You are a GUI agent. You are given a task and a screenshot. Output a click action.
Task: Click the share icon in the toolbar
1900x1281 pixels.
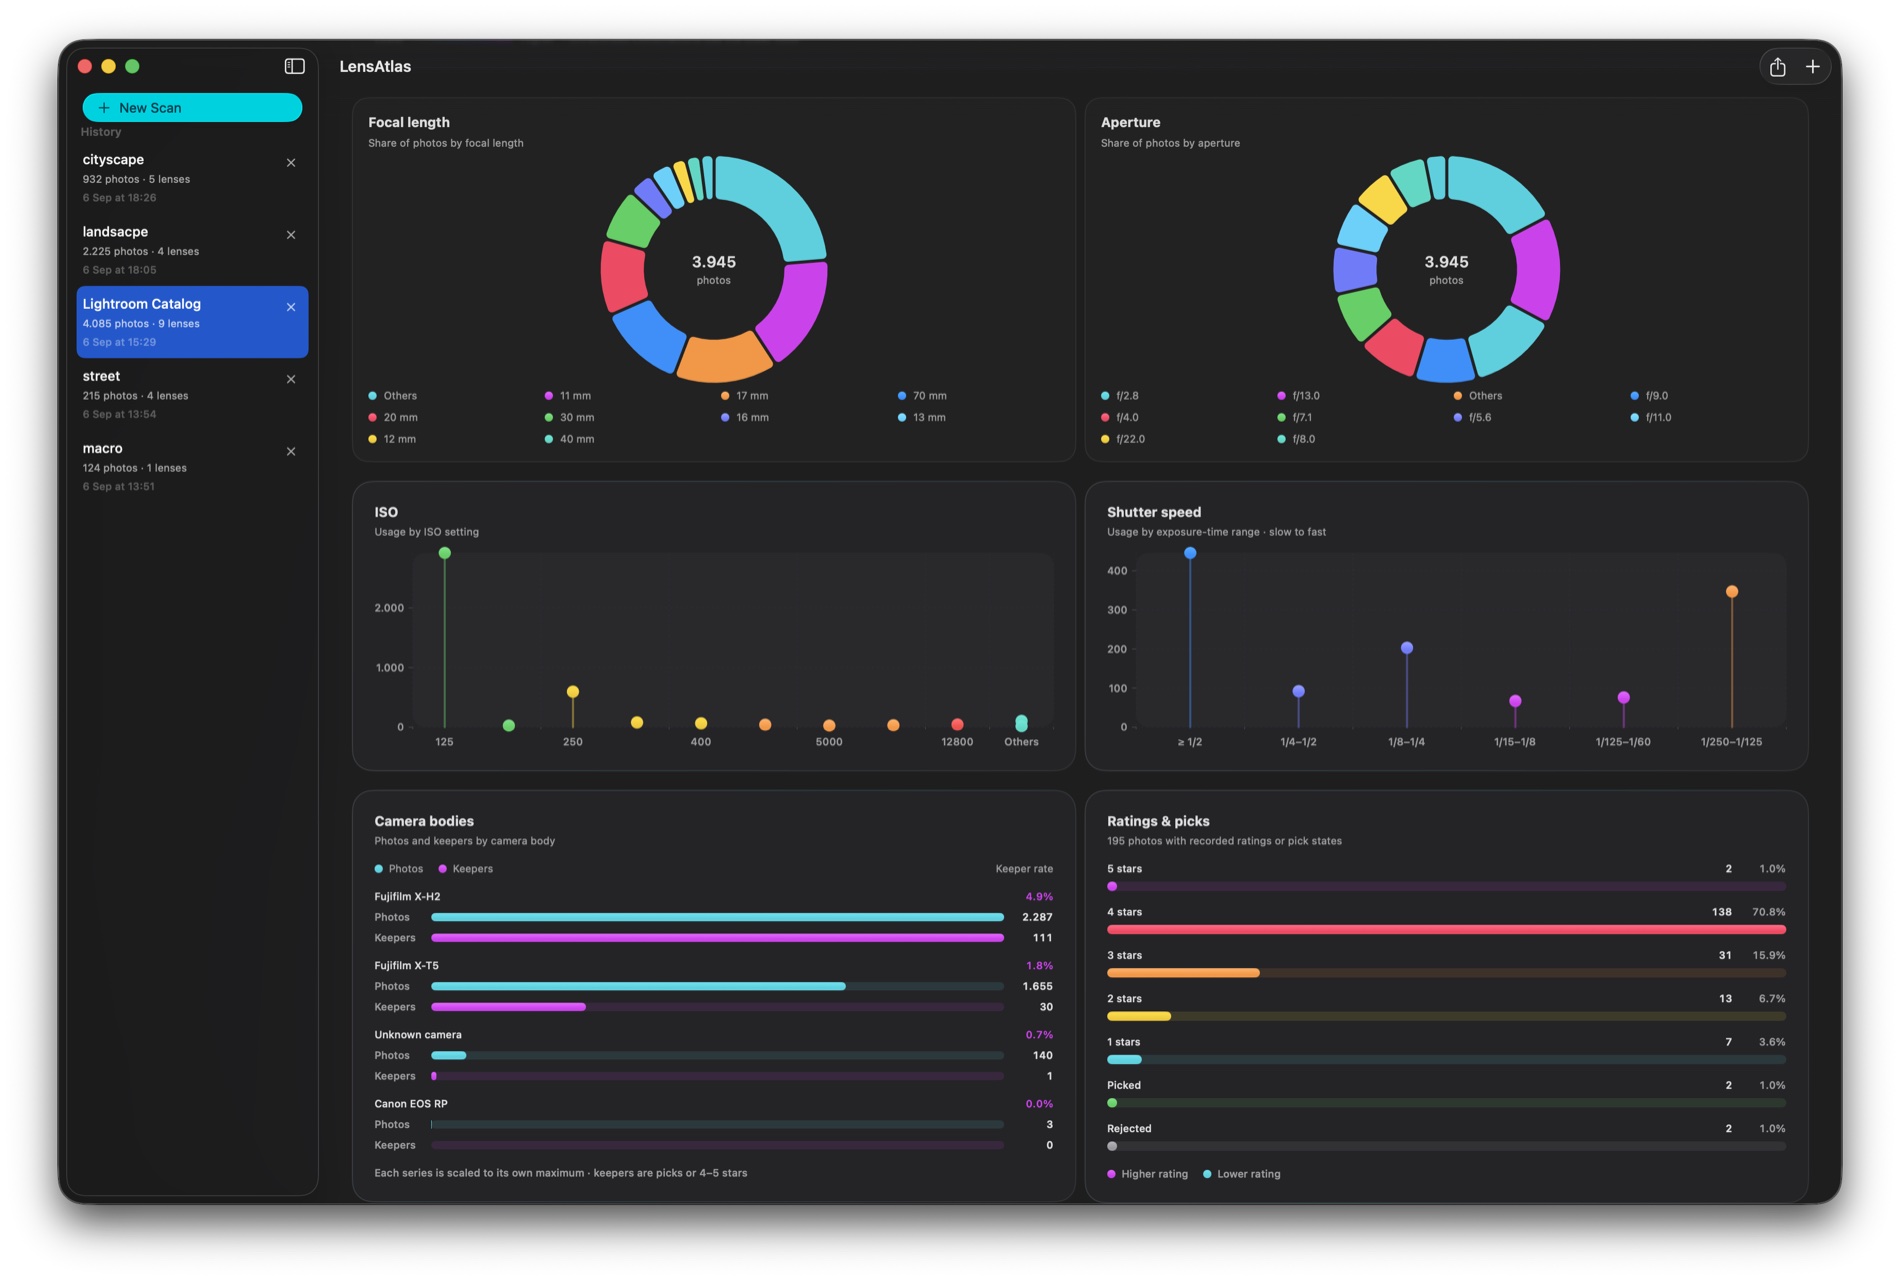1777,67
